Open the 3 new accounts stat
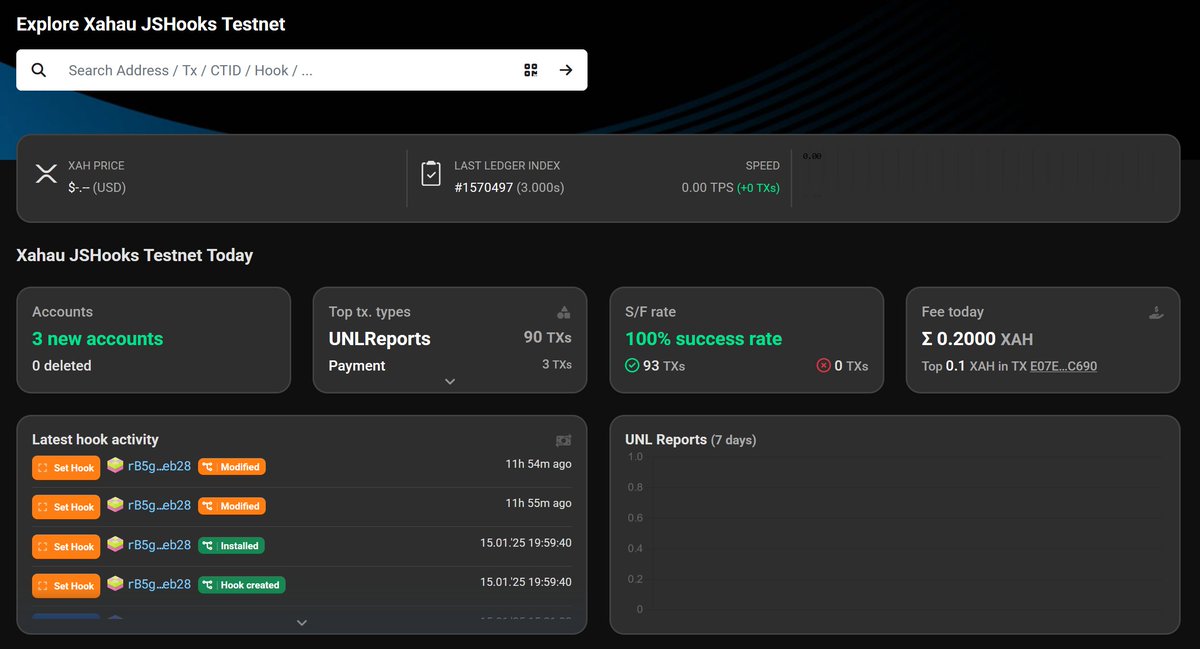Viewport: 1200px width, 649px height. pos(97,339)
